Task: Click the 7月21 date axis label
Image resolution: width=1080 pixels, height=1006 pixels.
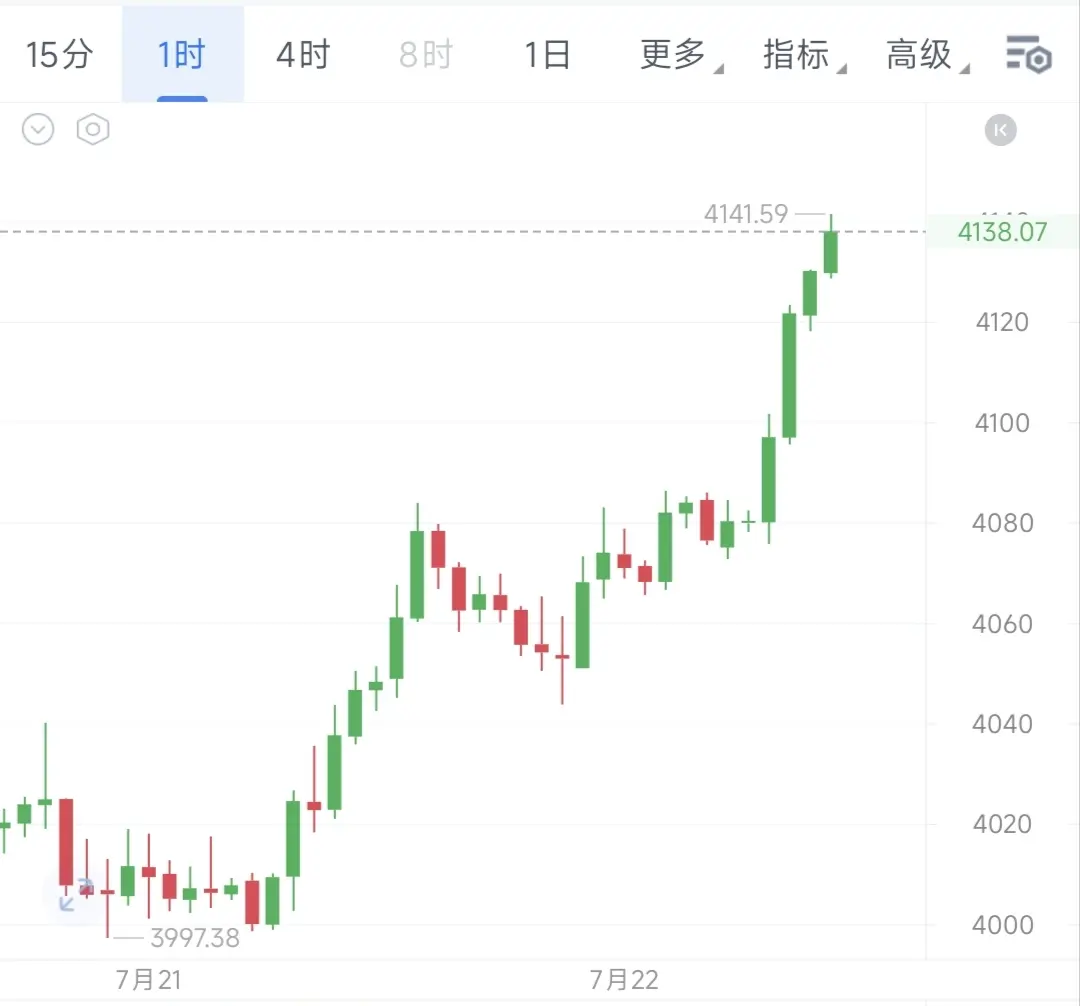Action: [x=148, y=979]
